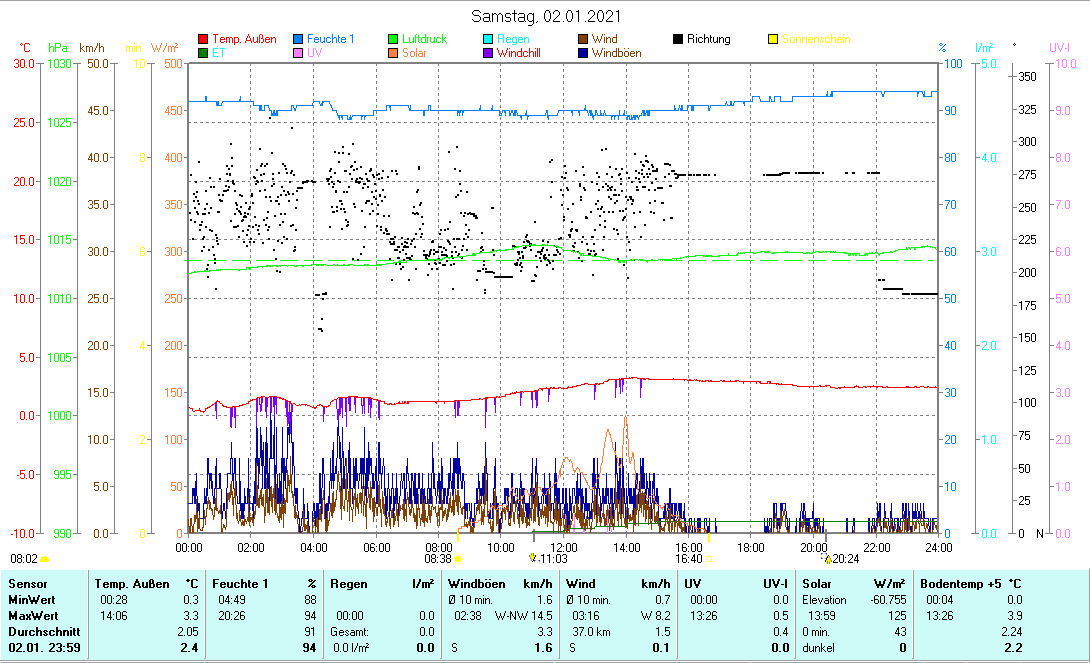The height and width of the screenshot is (663, 1090).
Task: Select the black Richtung legend square
Action: click(678, 40)
